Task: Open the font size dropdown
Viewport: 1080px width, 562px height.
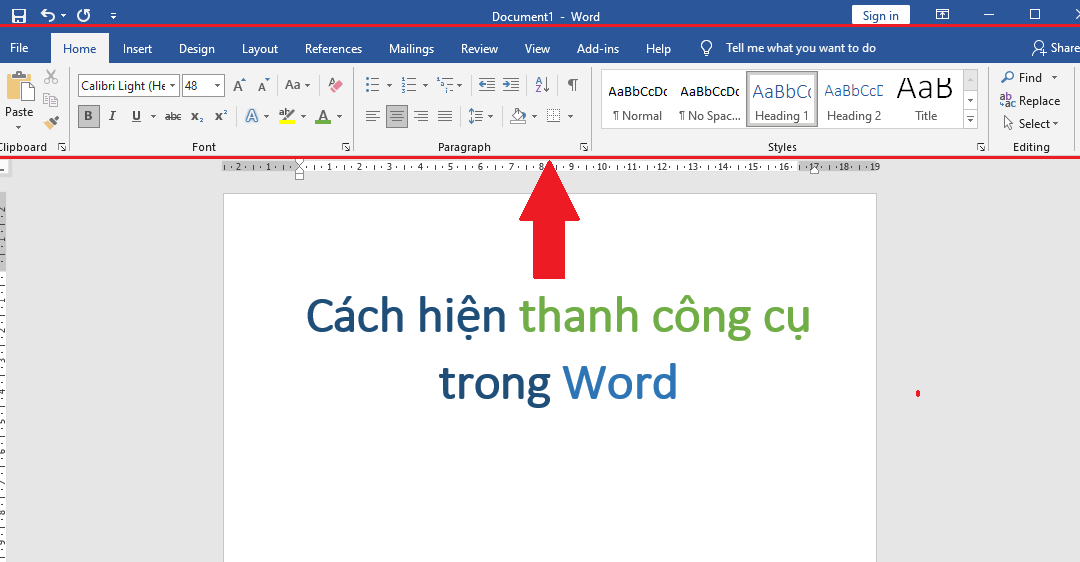Action: click(217, 86)
